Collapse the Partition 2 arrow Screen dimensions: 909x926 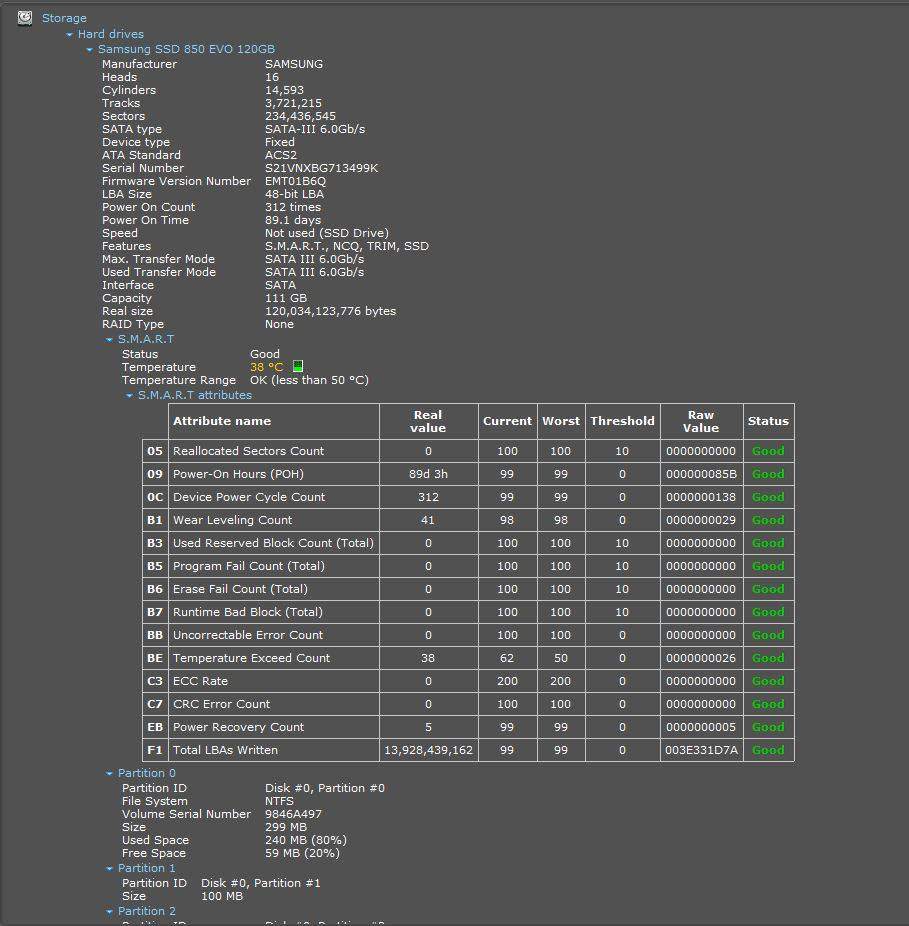click(x=109, y=912)
